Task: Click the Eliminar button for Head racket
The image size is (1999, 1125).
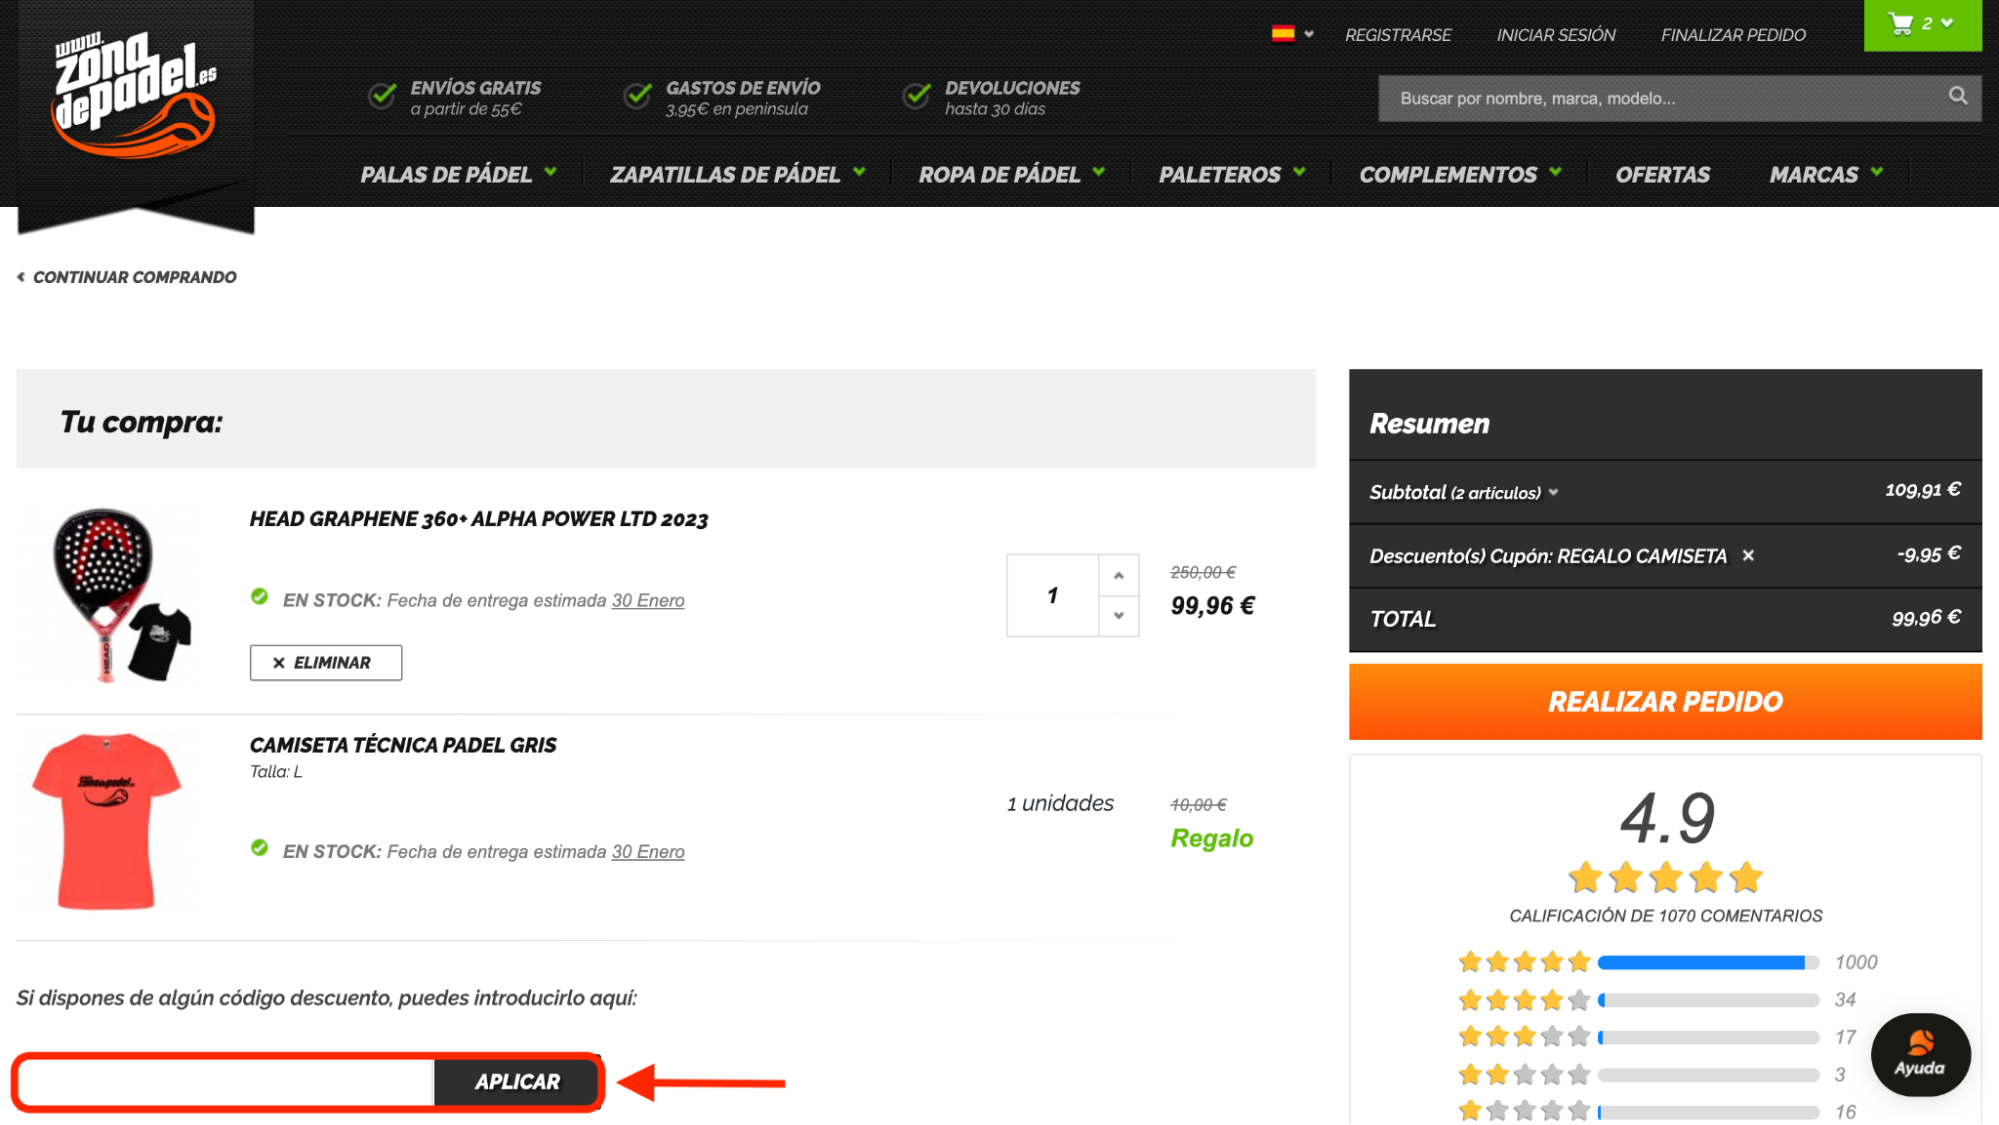Action: (326, 663)
